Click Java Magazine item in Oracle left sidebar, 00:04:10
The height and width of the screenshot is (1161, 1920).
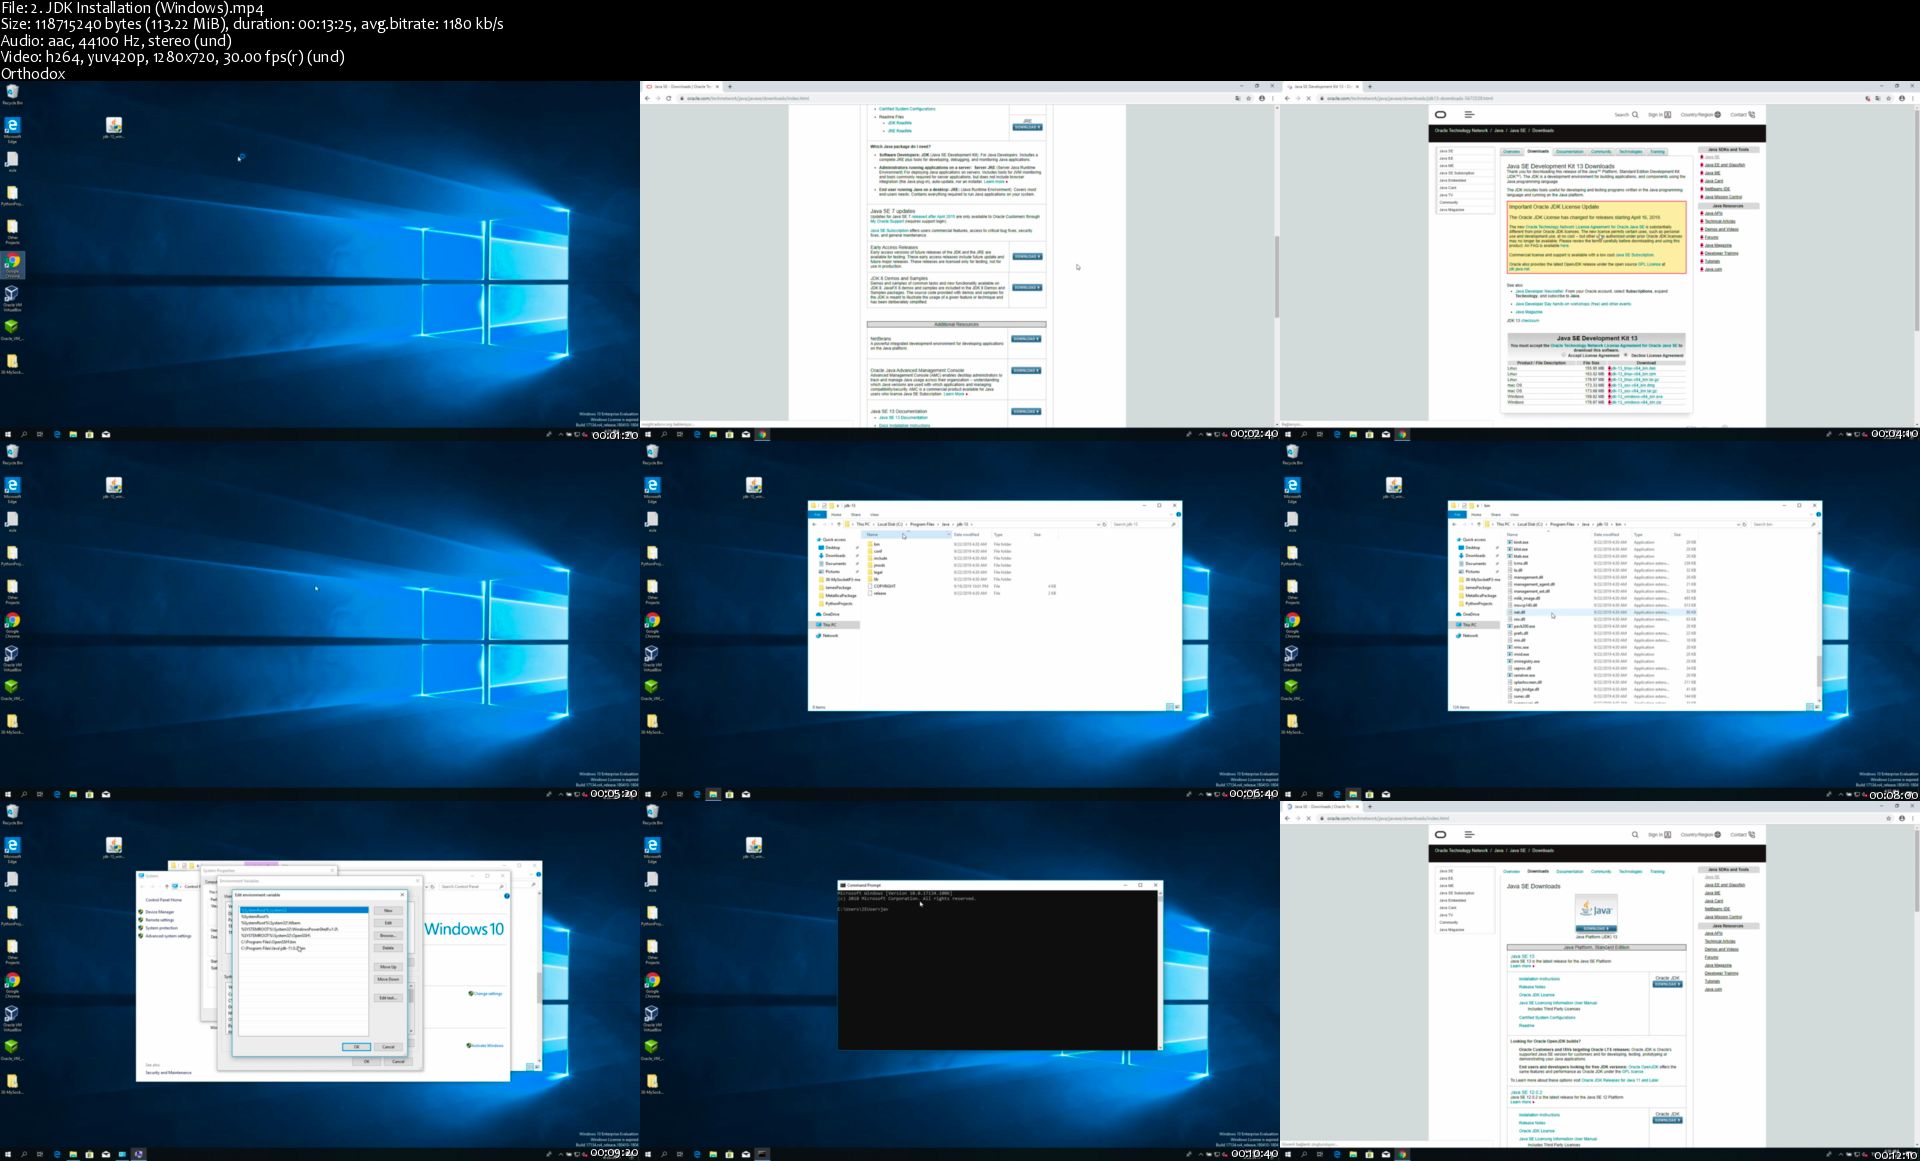1452,210
